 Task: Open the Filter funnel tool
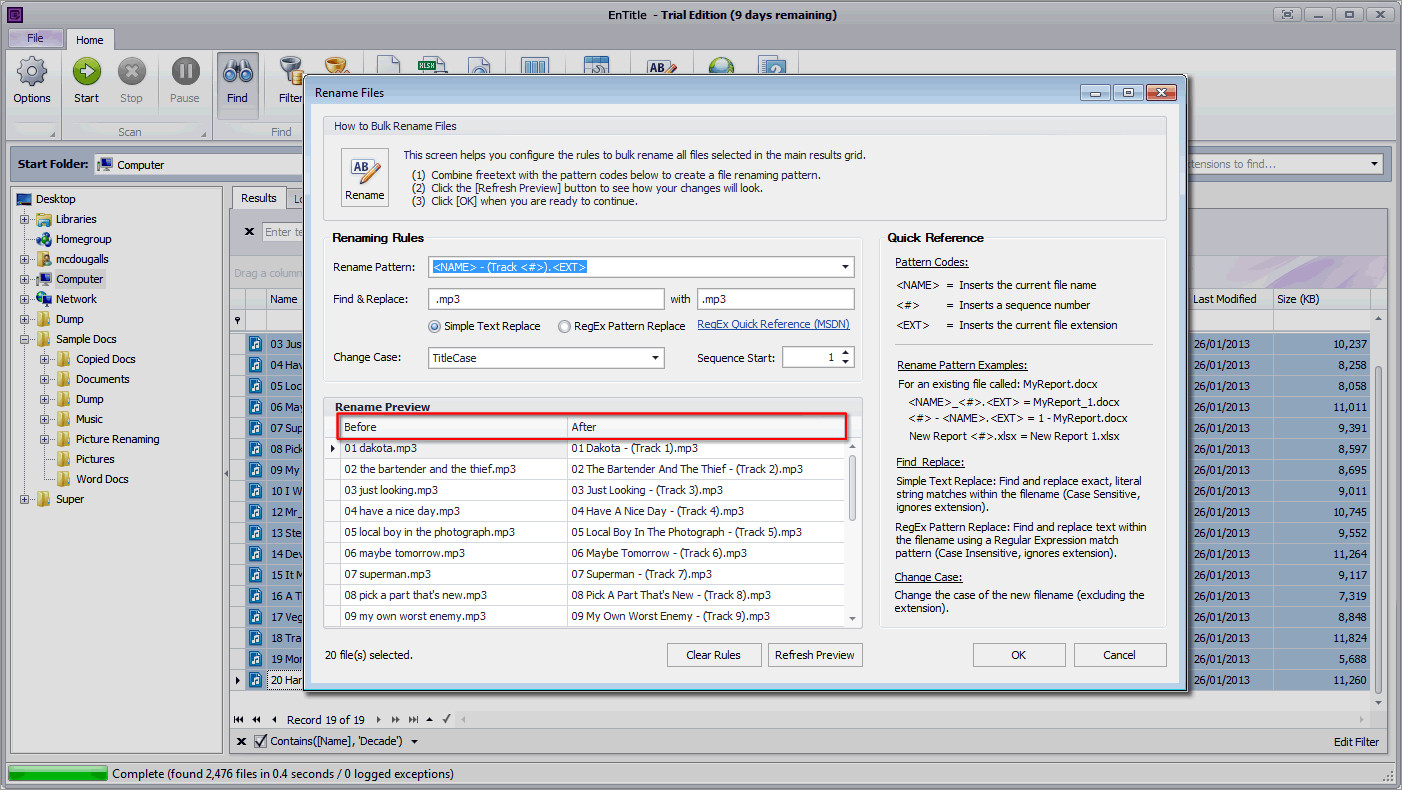coord(291,81)
